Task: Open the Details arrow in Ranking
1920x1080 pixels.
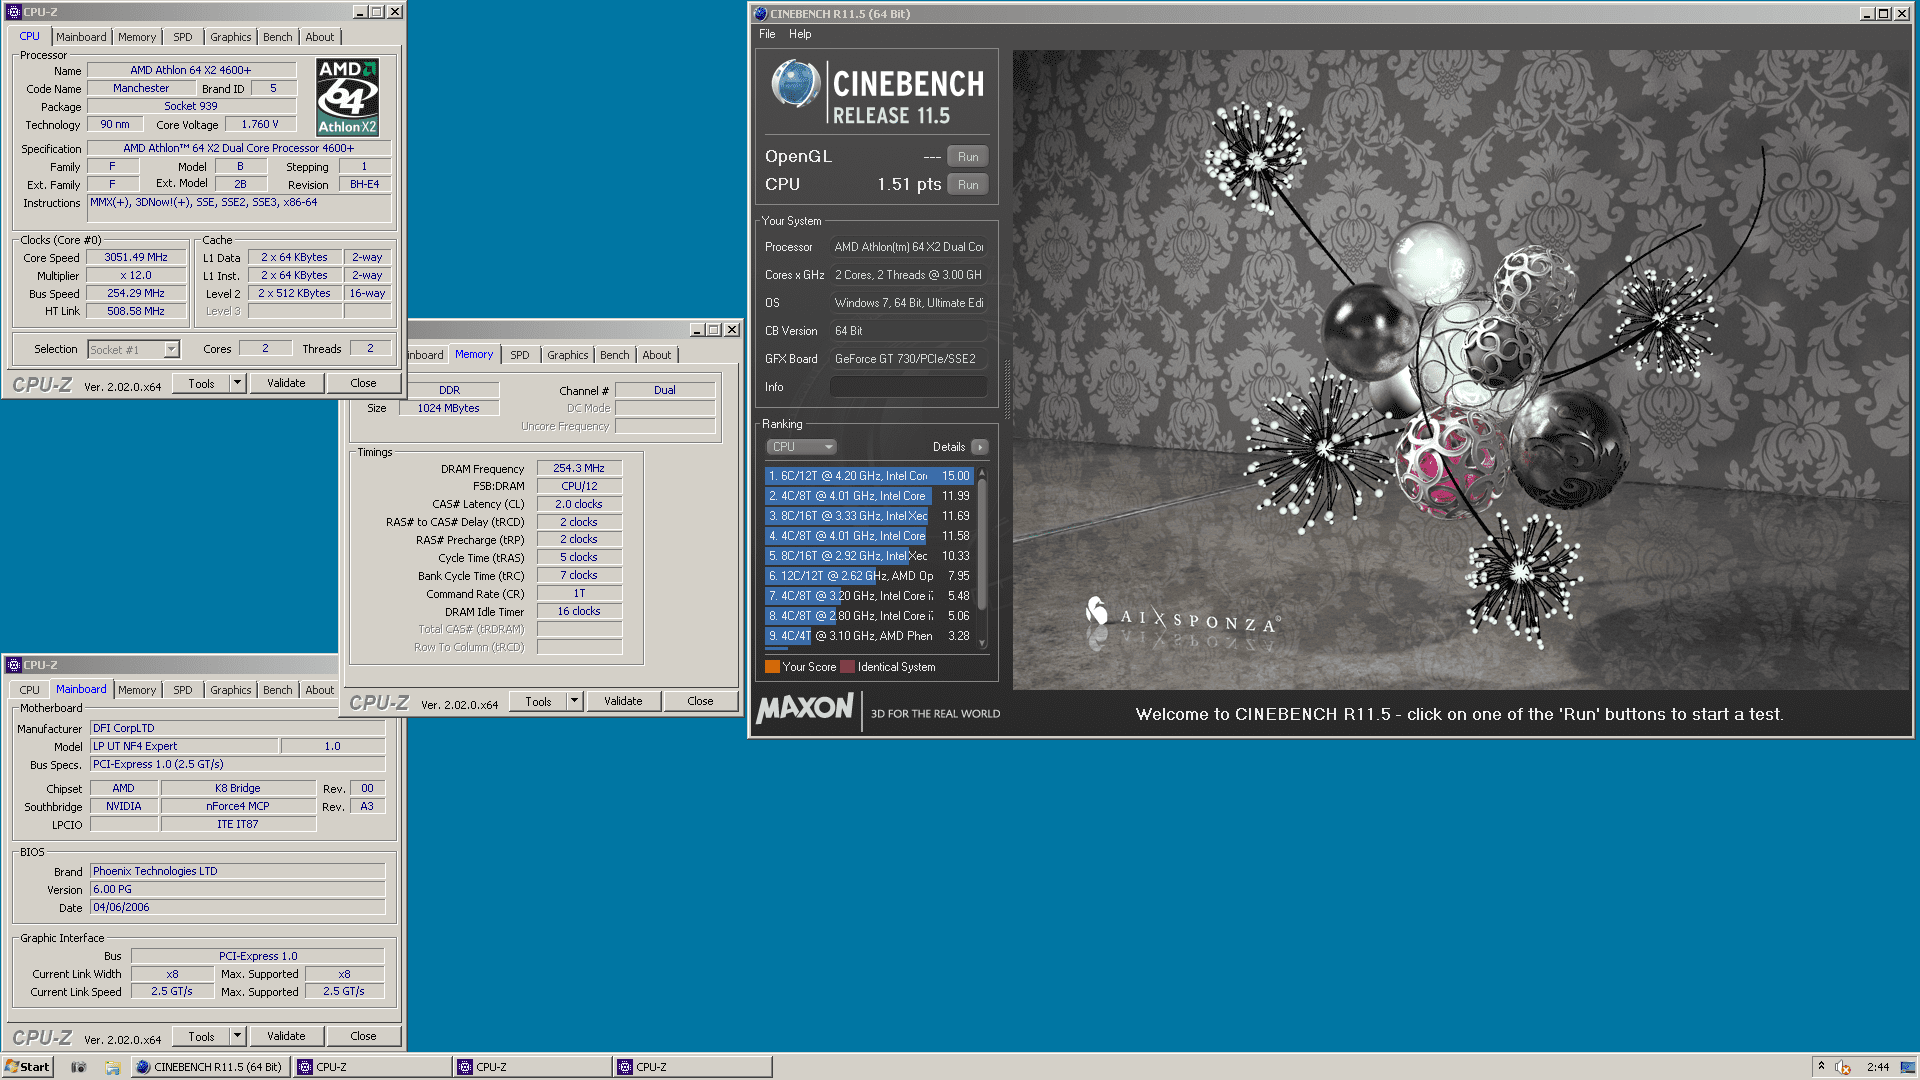Action: [980, 447]
